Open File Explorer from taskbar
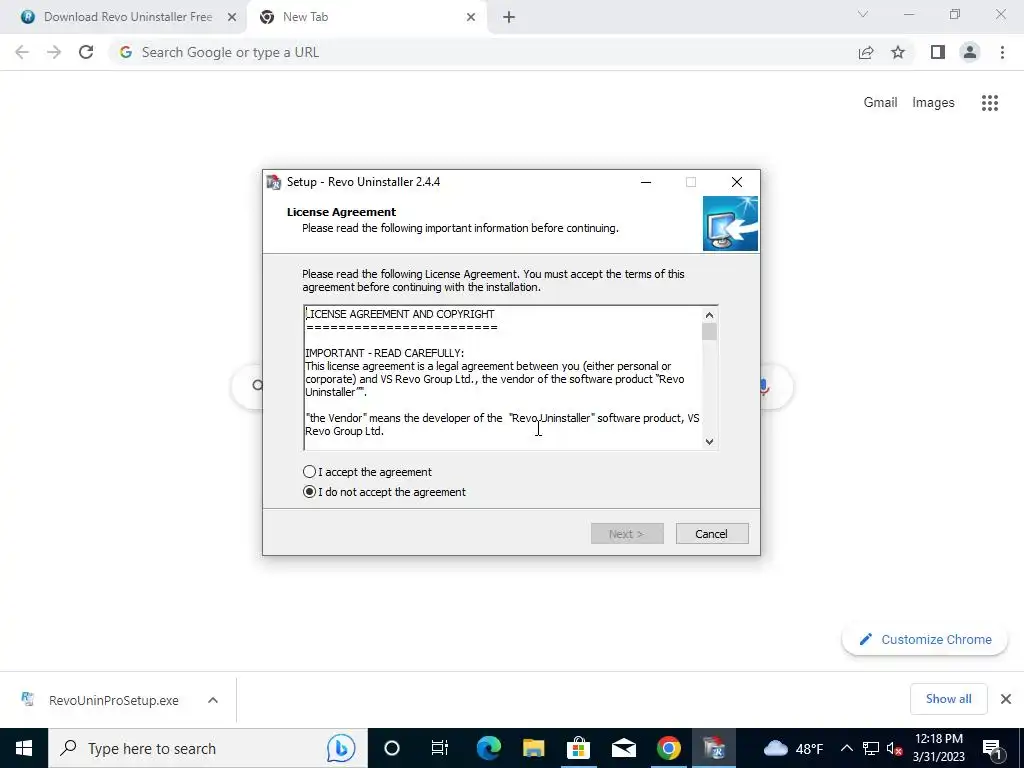 [534, 748]
